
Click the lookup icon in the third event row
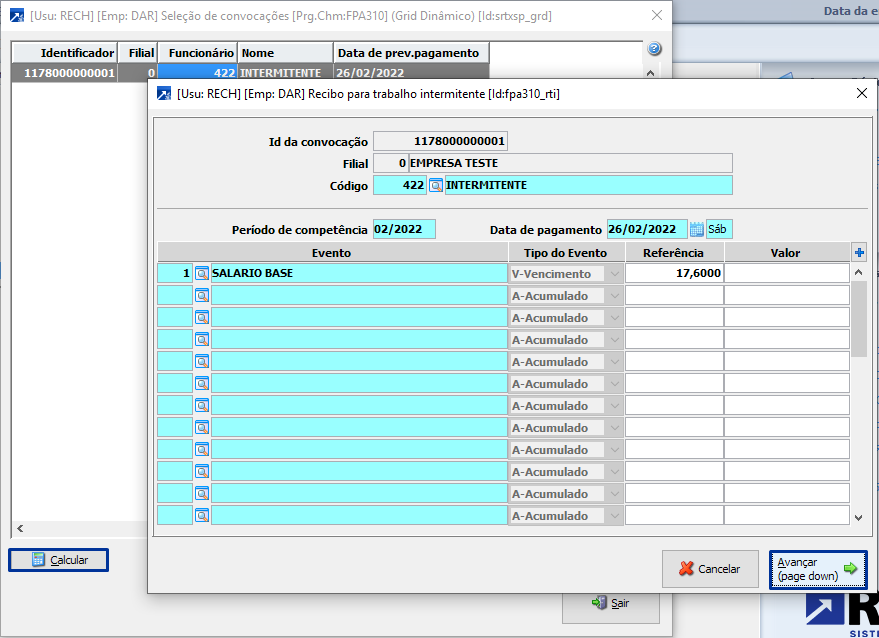tap(202, 317)
